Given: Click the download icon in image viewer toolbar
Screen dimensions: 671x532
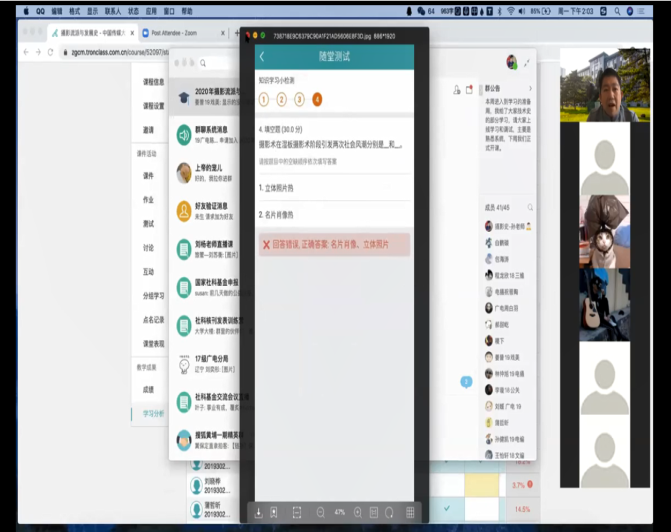Looking at the screenshot, I should coord(259,512).
